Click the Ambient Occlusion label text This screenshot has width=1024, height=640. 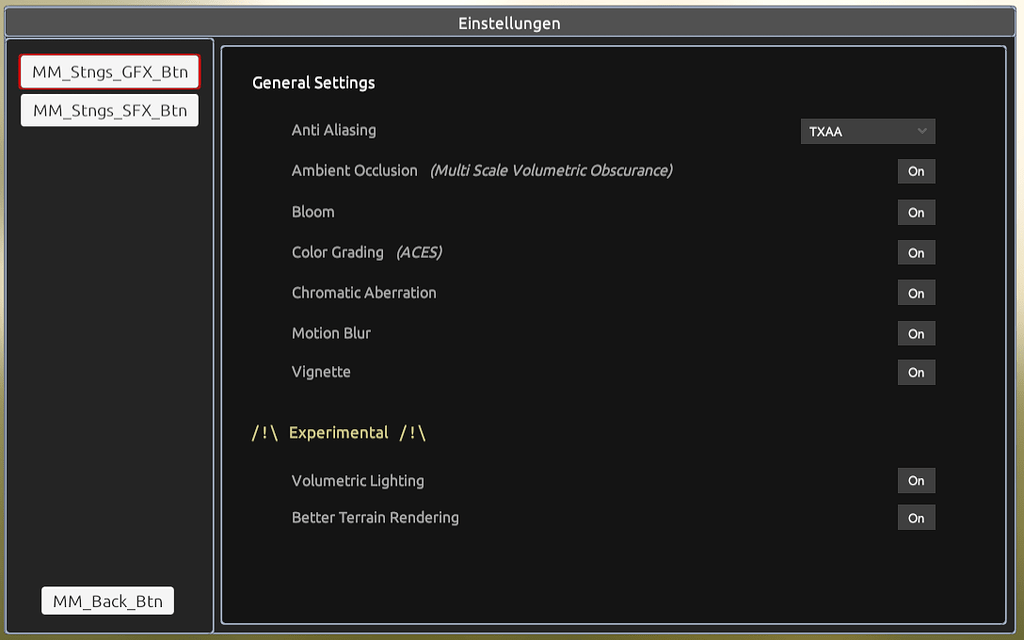click(x=354, y=170)
